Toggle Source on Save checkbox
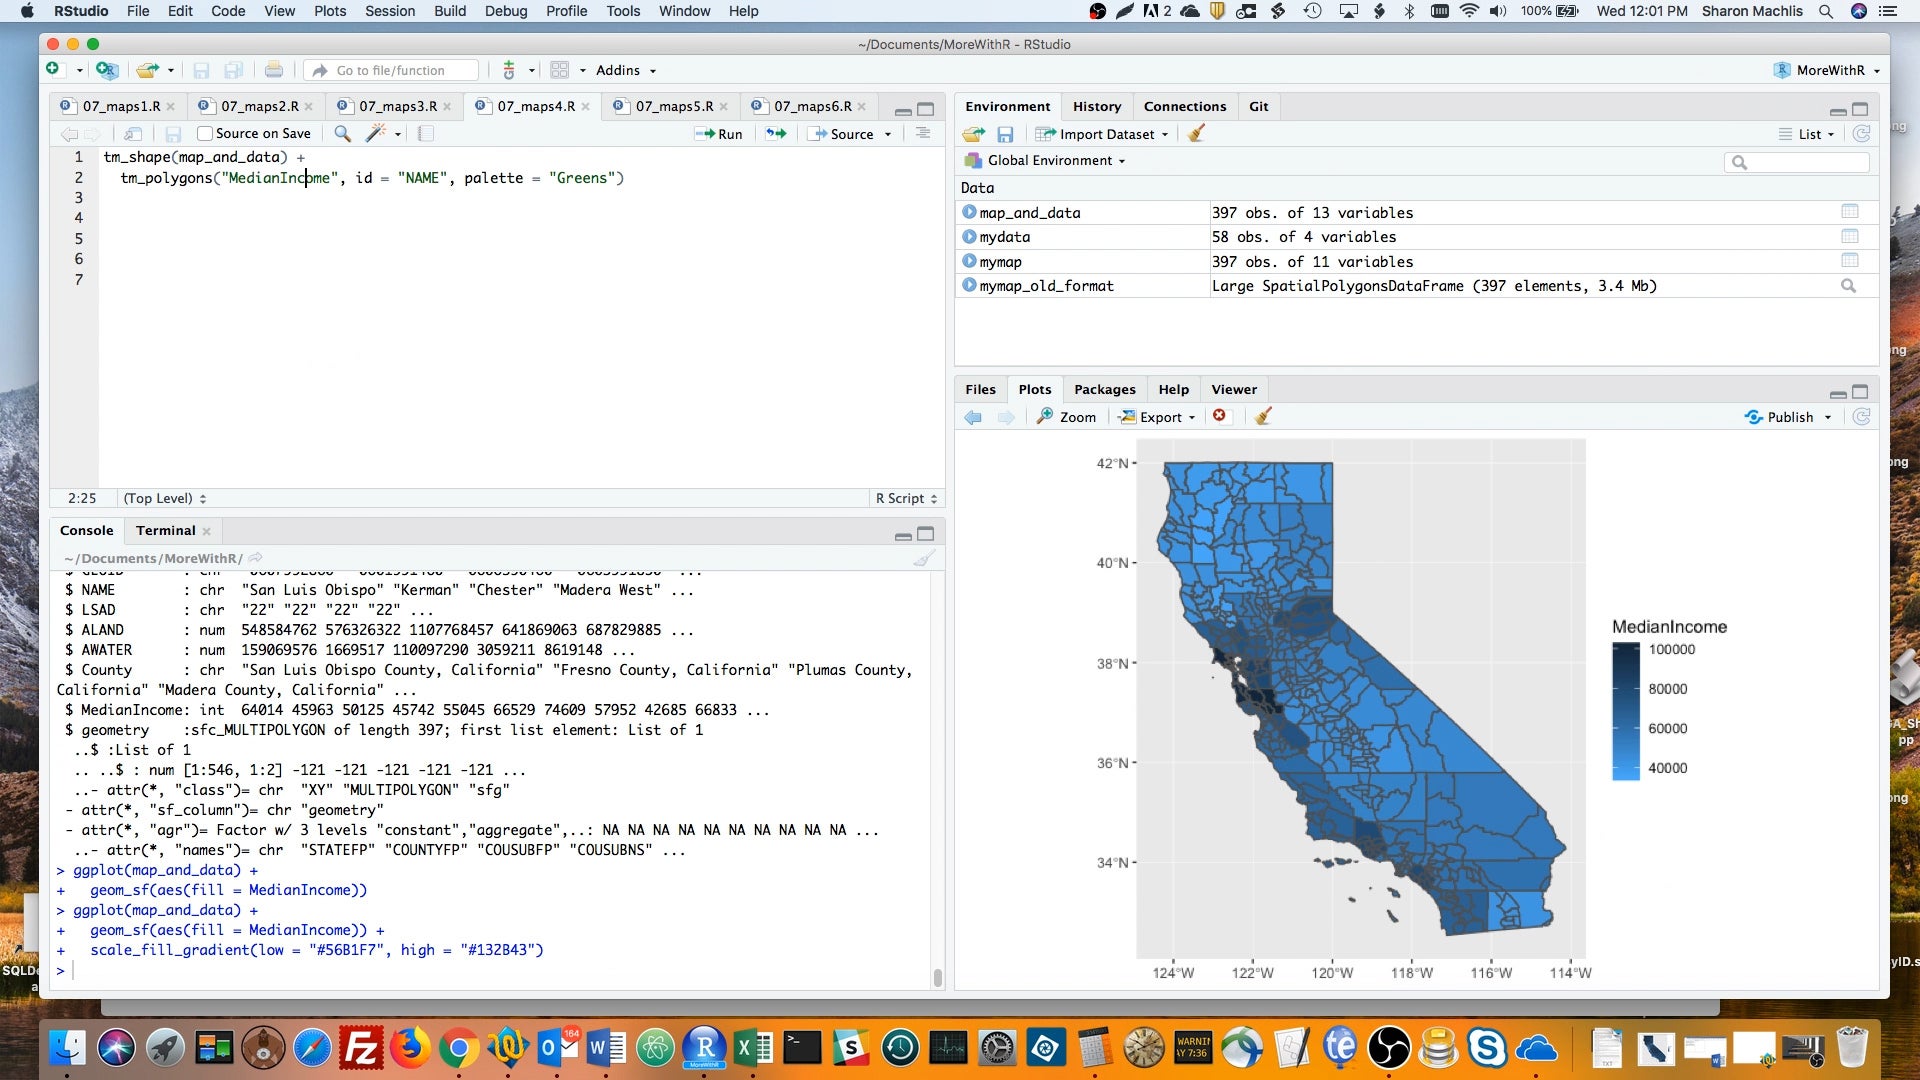Screen dimensions: 1920x1080 click(x=205, y=134)
